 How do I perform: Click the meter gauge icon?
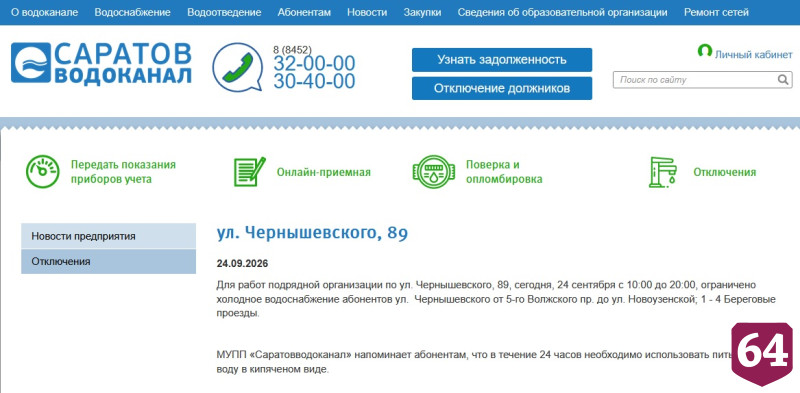(x=42, y=172)
